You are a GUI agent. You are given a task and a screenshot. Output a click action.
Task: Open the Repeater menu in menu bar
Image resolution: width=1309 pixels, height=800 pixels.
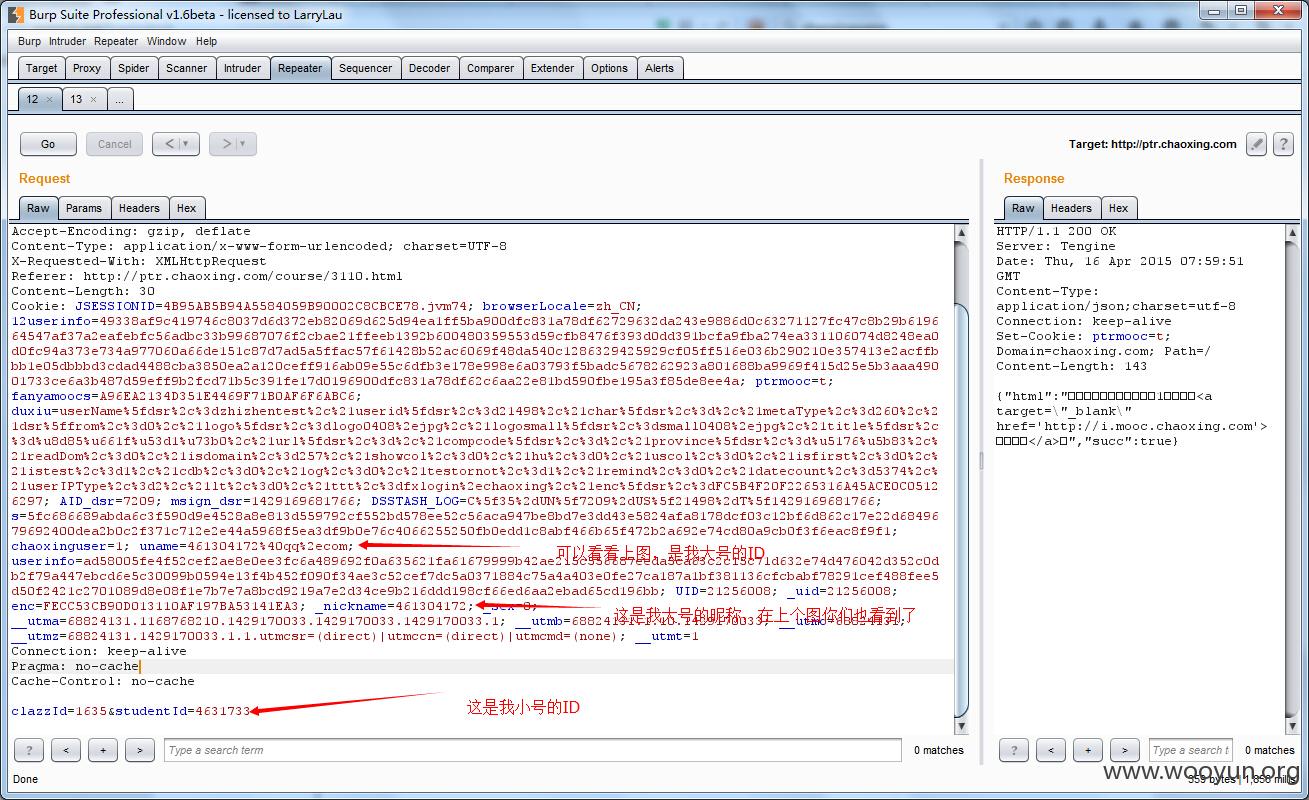point(116,41)
